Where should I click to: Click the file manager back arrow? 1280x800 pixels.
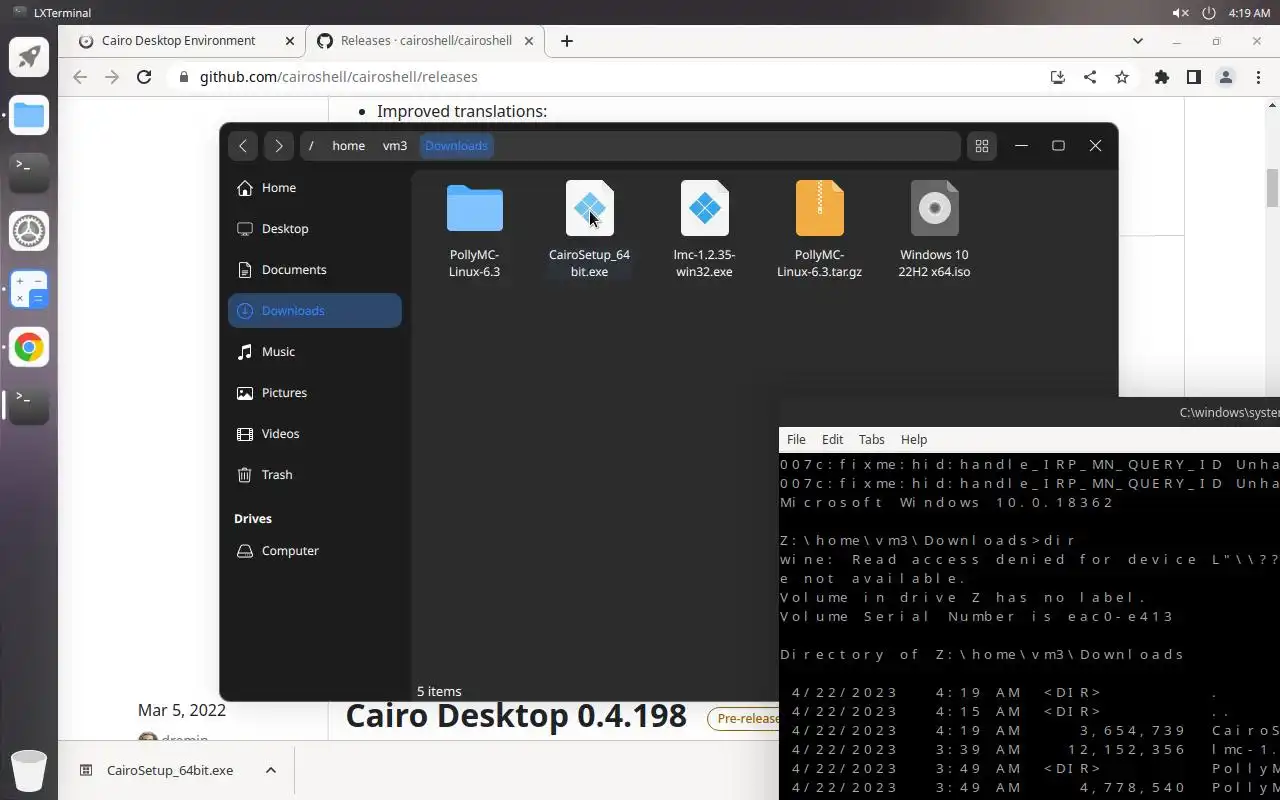(x=243, y=146)
